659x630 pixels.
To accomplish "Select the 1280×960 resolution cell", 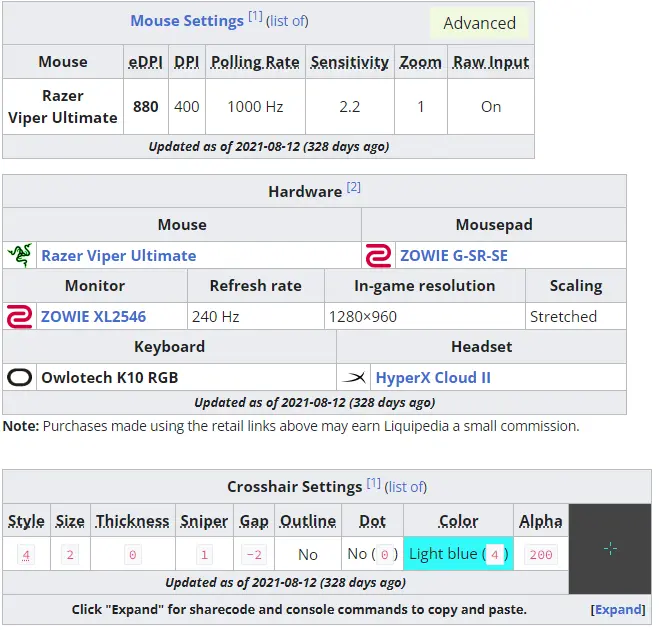I will point(424,316).
